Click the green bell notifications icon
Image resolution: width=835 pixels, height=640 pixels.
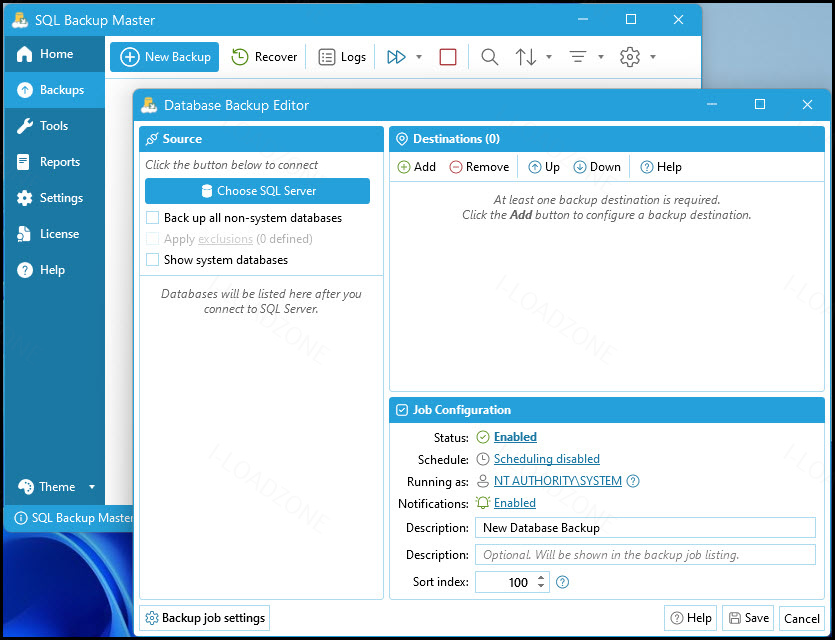point(482,503)
